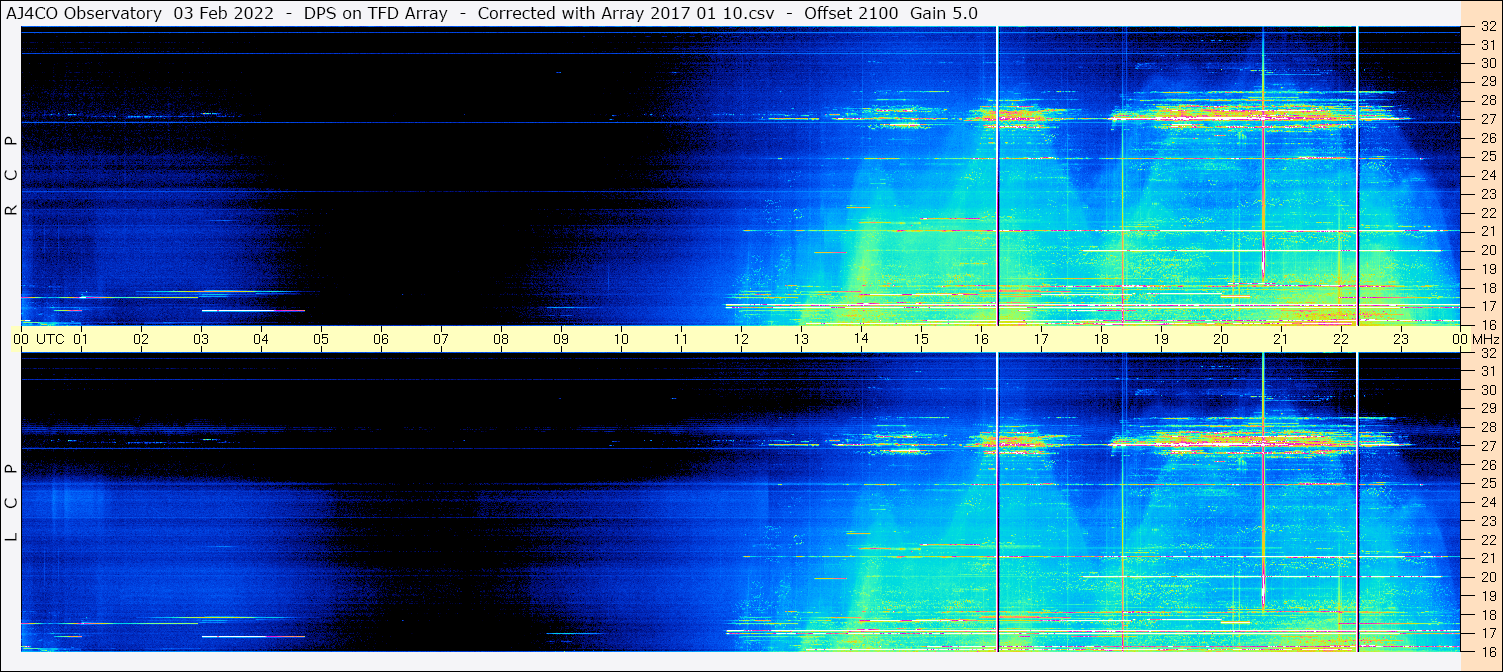1503x672 pixels.
Task: Select the 24 MHz tick of LCP panel
Action: (x=1487, y=502)
